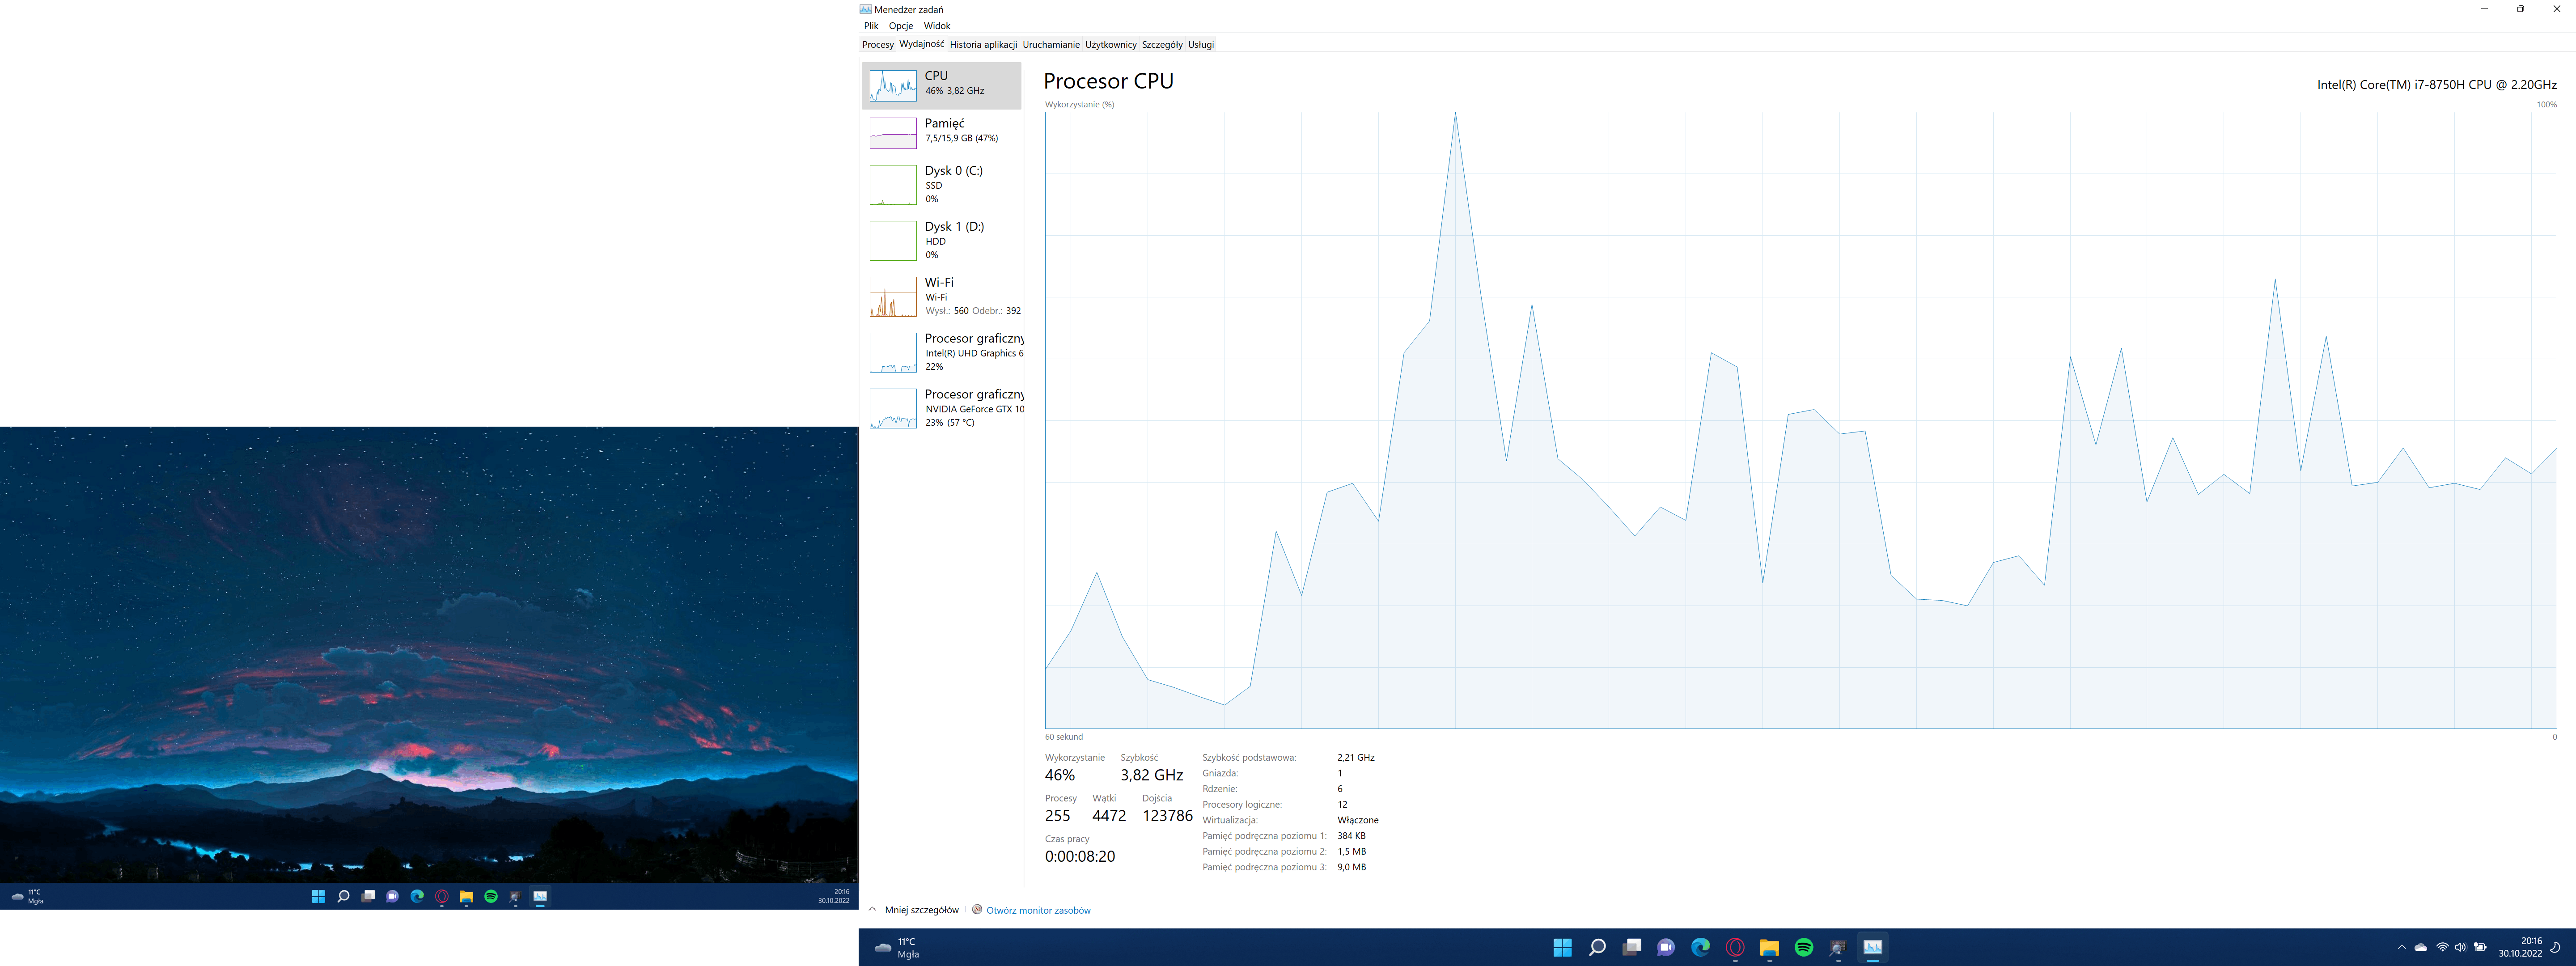Open the Pamięć memory panel
Screen dimensions: 2576x966
(x=941, y=132)
